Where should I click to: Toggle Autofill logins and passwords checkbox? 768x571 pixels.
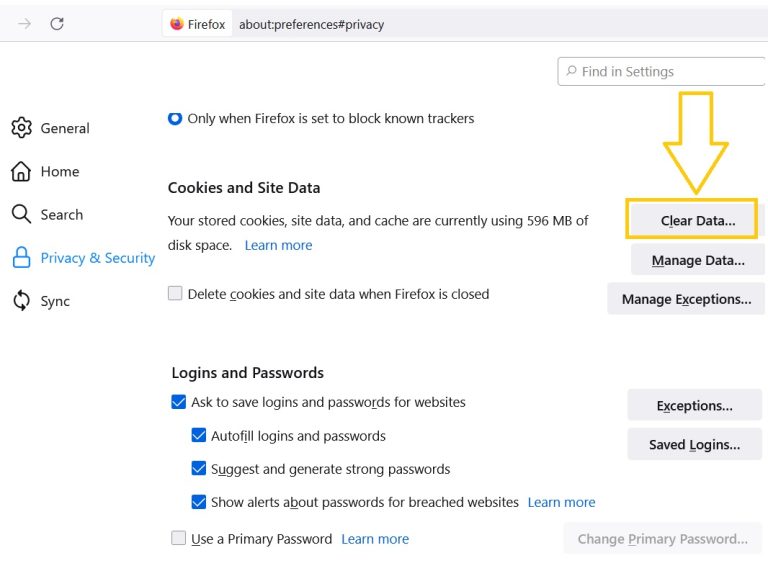[198, 435]
